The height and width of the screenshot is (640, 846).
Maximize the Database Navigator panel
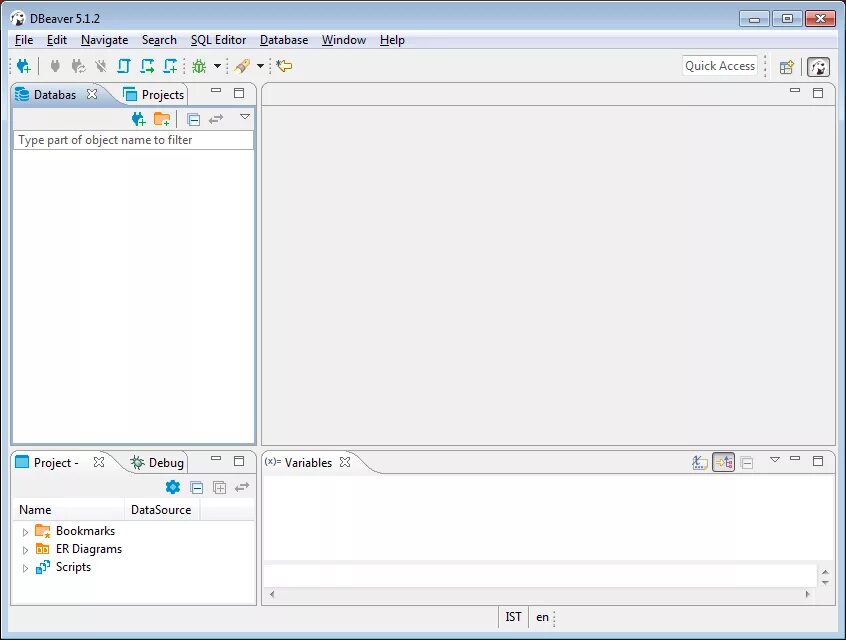[239, 93]
